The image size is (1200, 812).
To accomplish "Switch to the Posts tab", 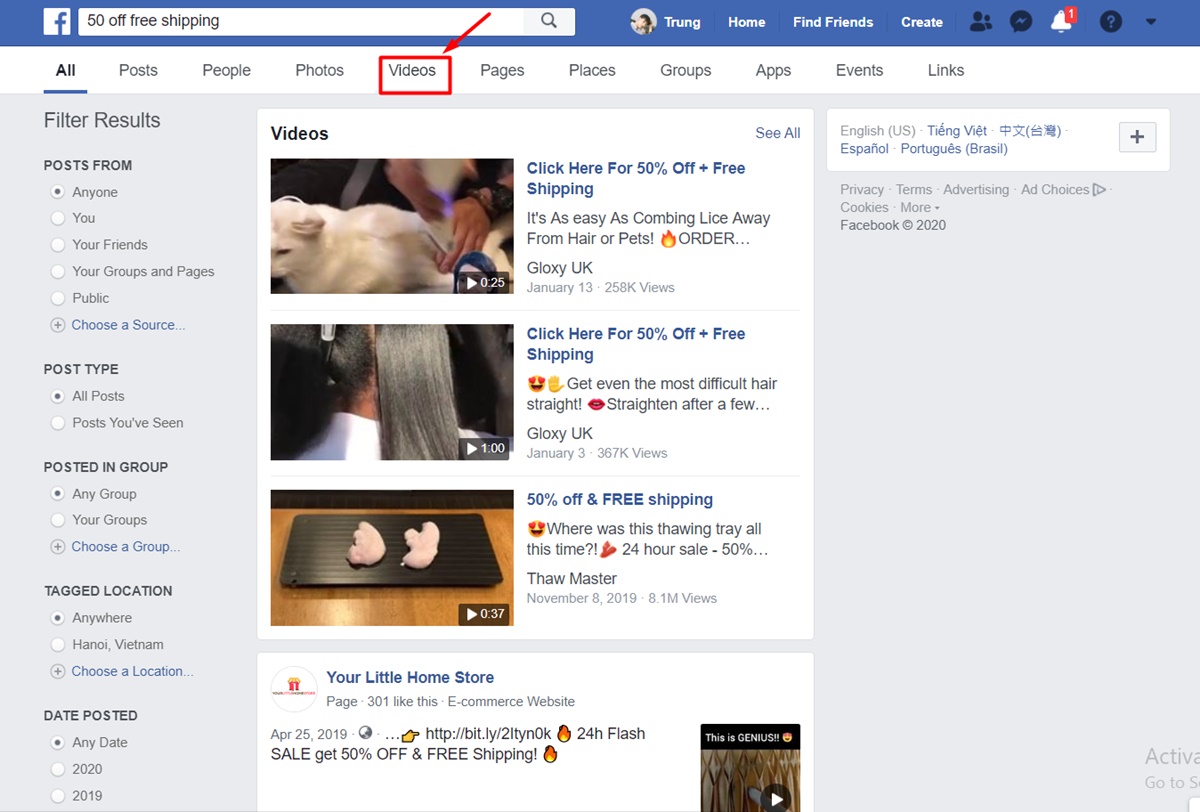I will [x=138, y=70].
